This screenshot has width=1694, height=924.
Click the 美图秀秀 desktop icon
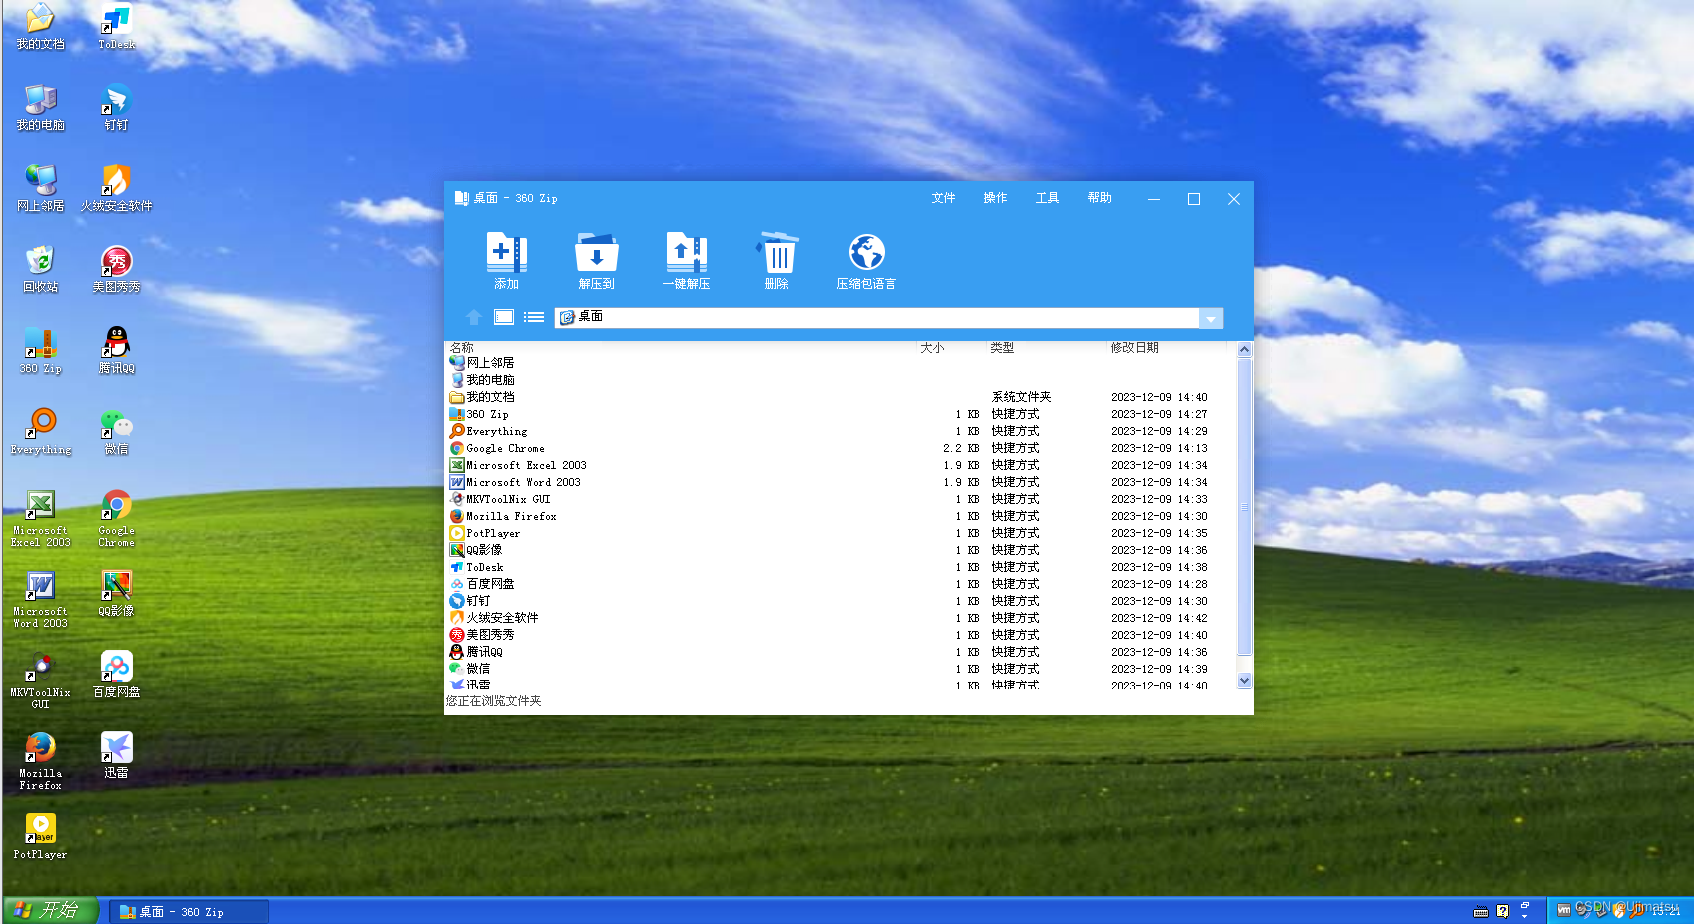coord(117,269)
